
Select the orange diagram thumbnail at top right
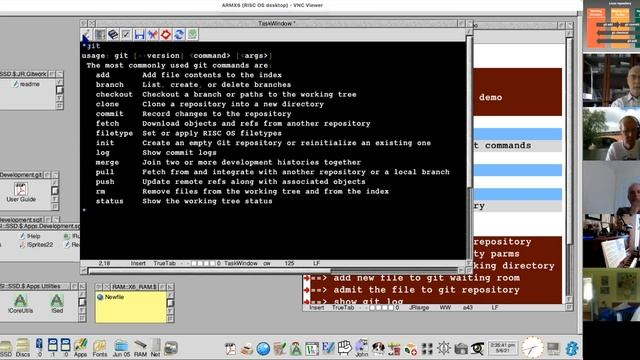pyautogui.click(x=611, y=26)
